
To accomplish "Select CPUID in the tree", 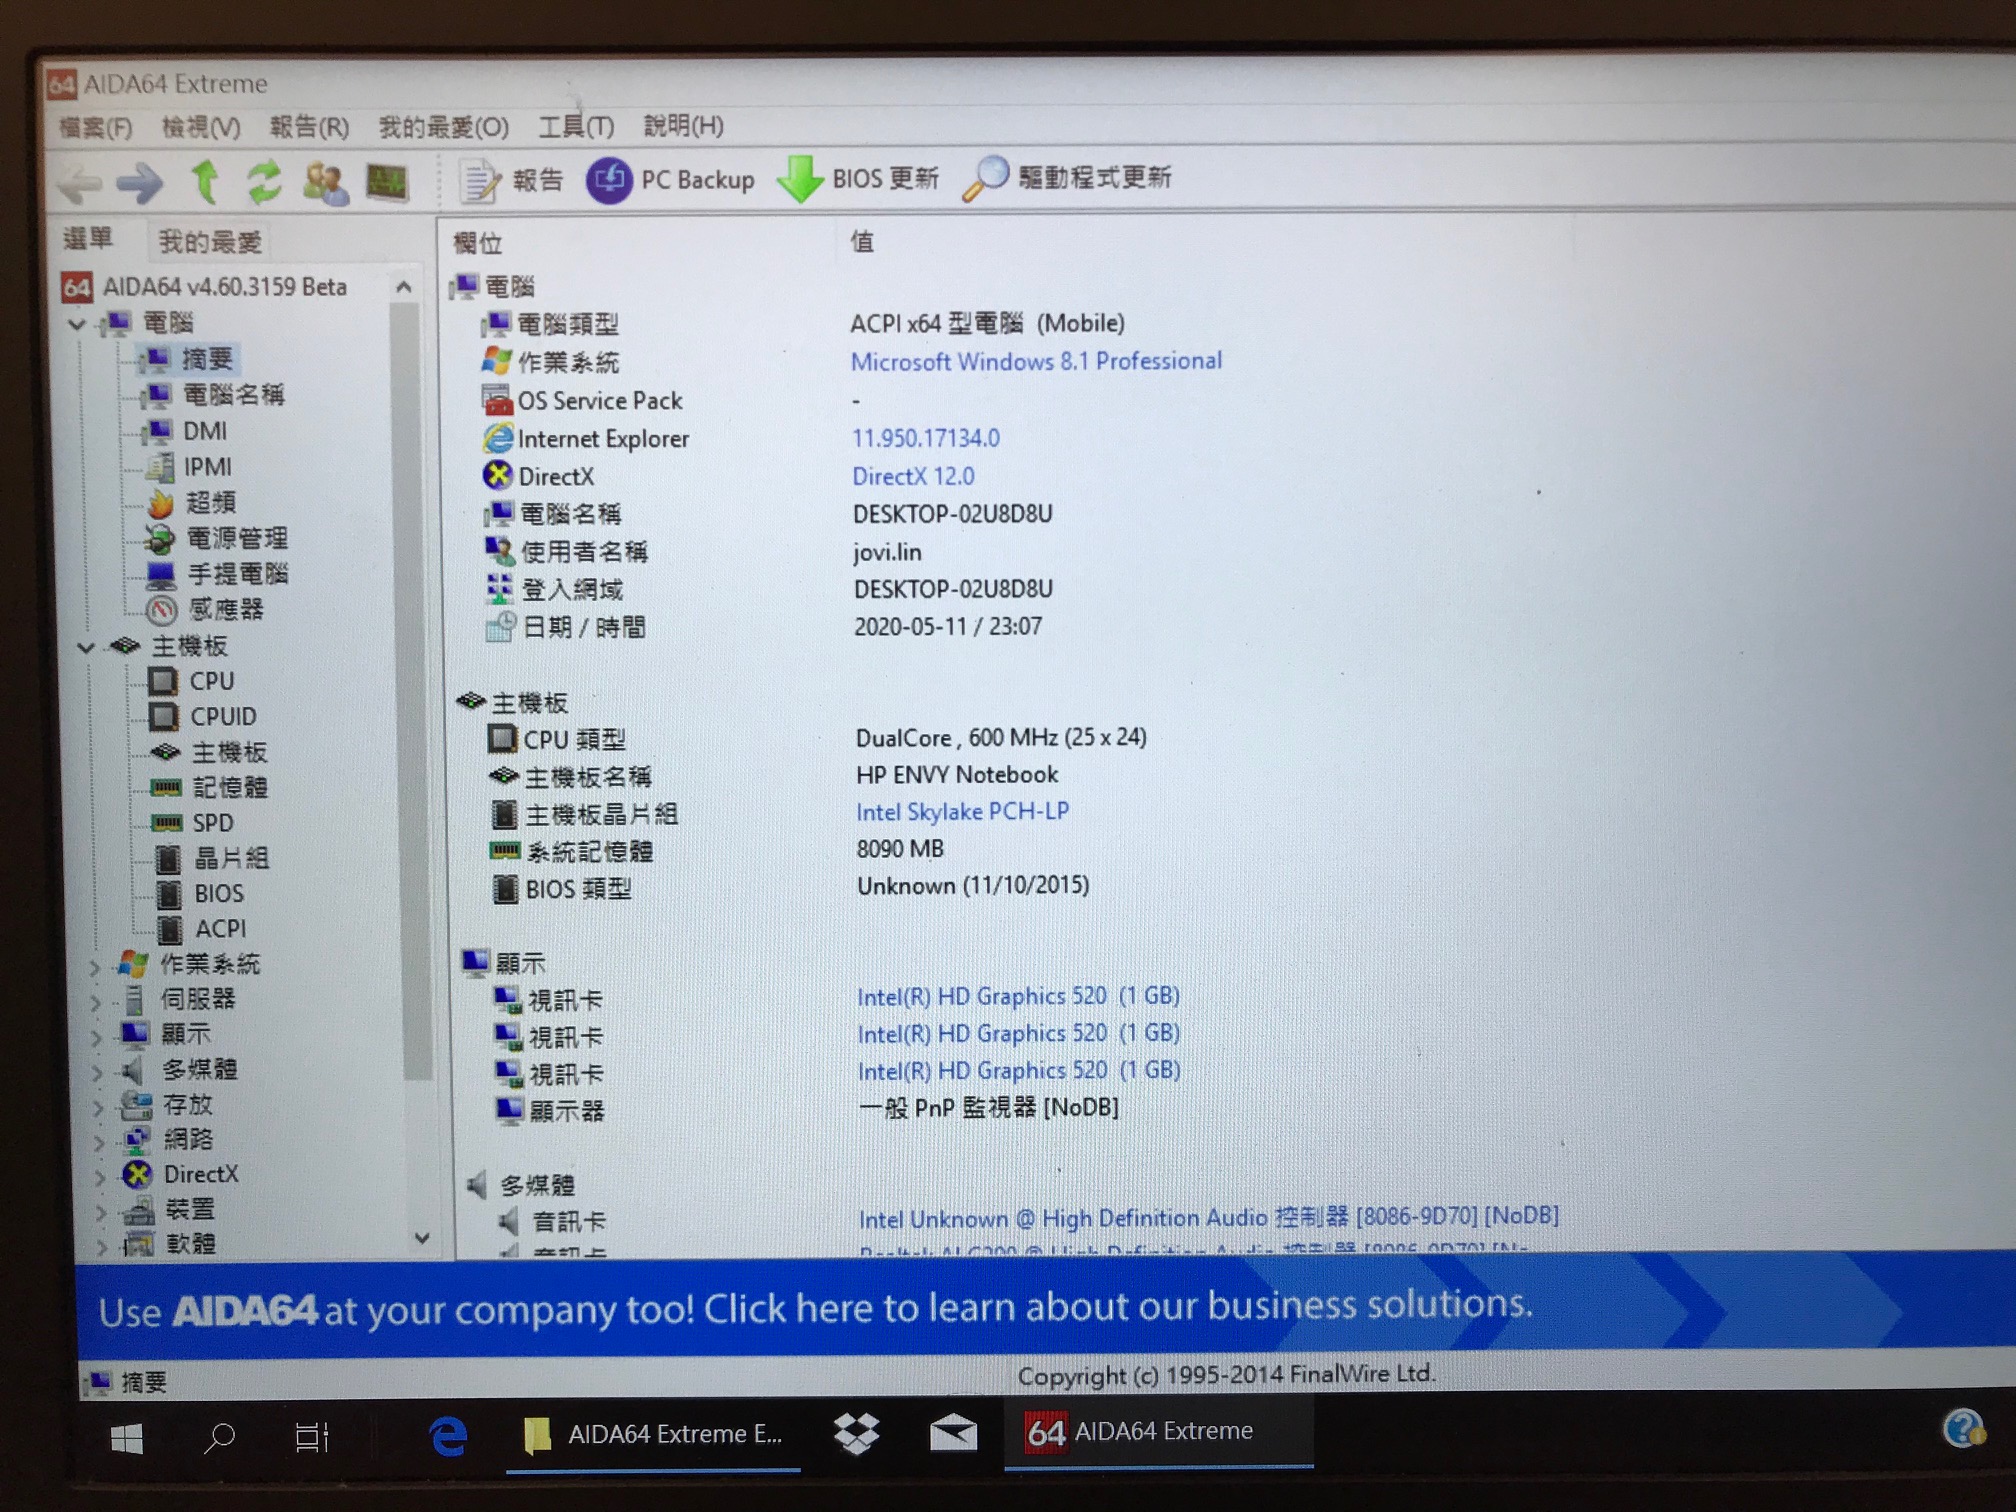I will 203,717.
